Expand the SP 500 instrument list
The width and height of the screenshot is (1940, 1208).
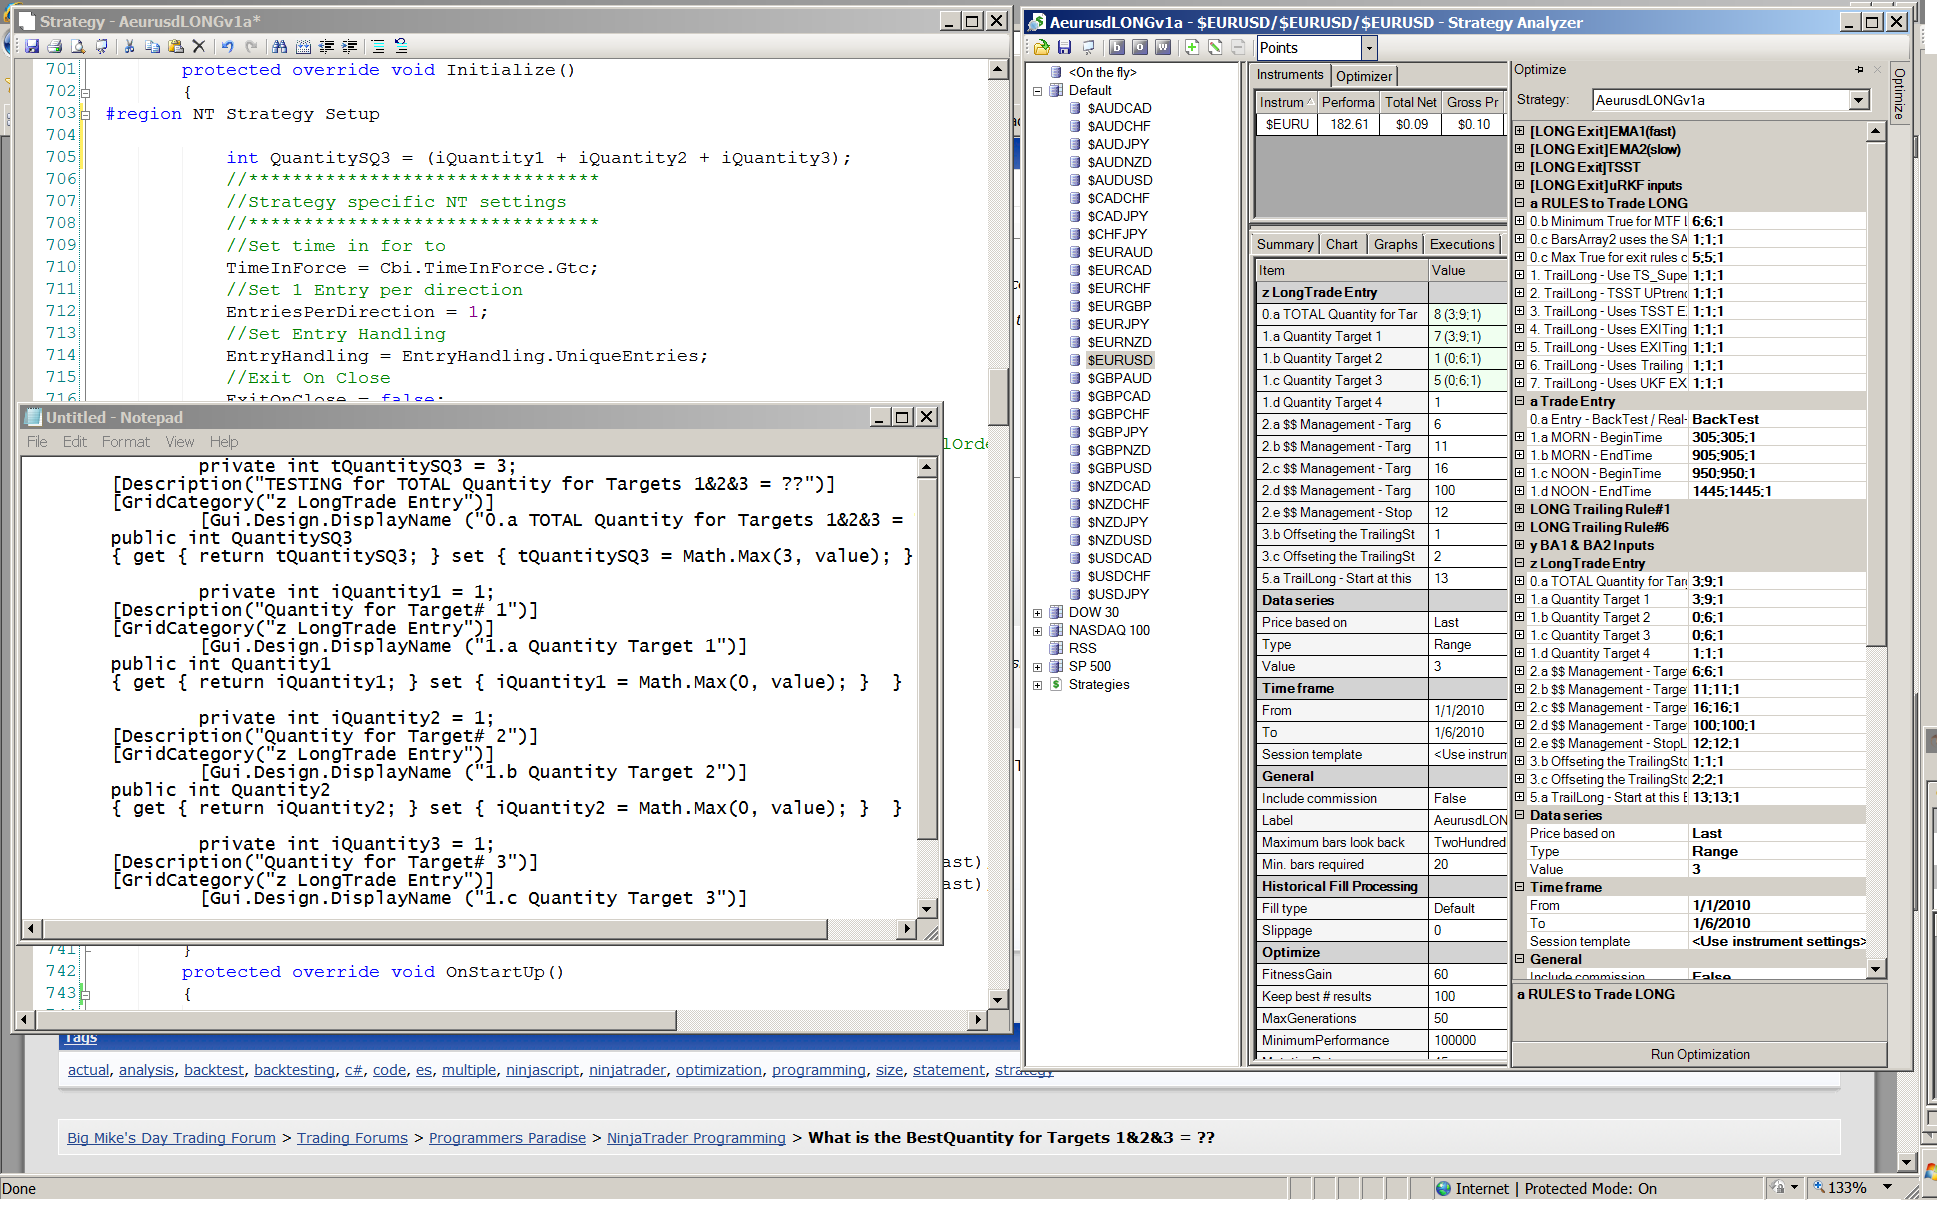1037,667
